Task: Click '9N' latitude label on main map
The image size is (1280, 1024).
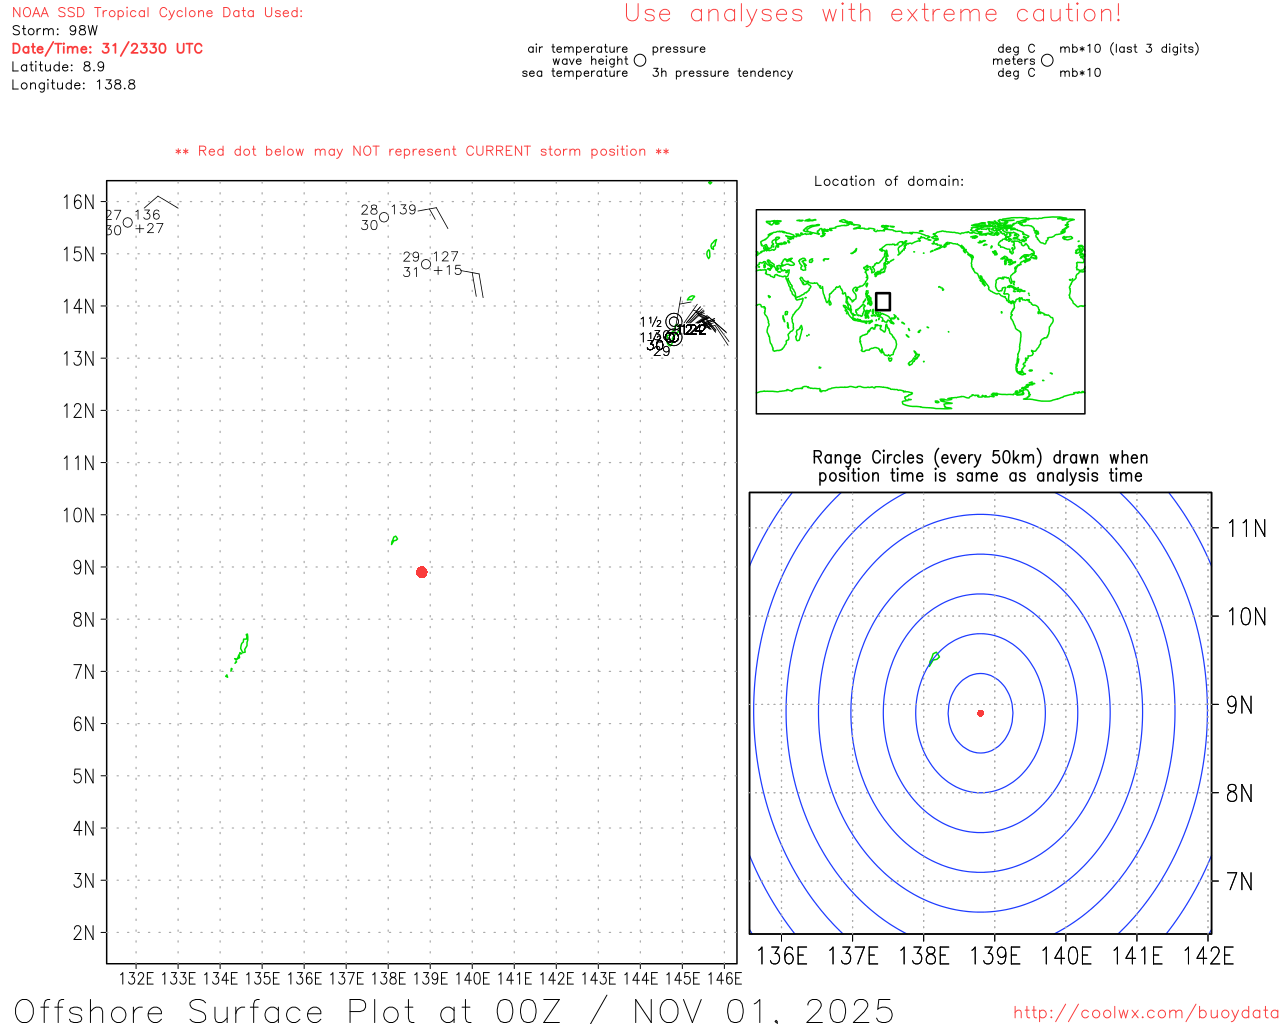Action: 84,568
